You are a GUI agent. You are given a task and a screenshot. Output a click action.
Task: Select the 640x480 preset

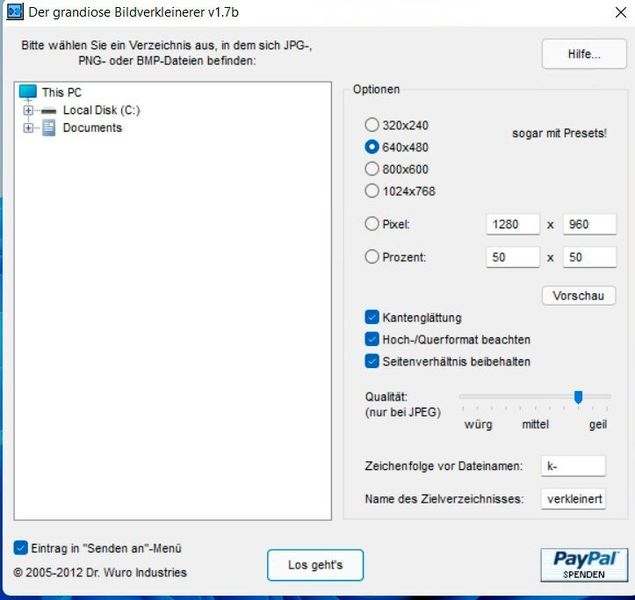372,147
